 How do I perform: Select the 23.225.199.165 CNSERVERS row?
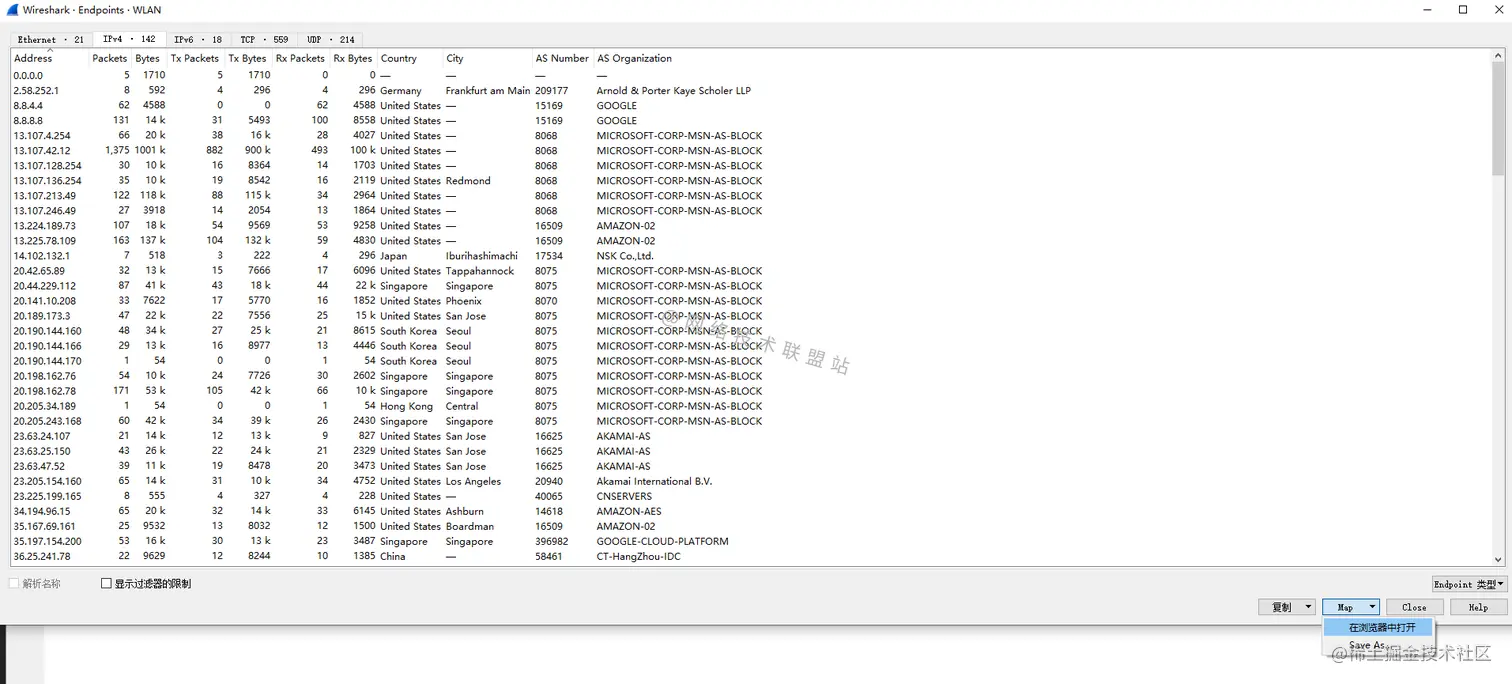click(x=750, y=496)
